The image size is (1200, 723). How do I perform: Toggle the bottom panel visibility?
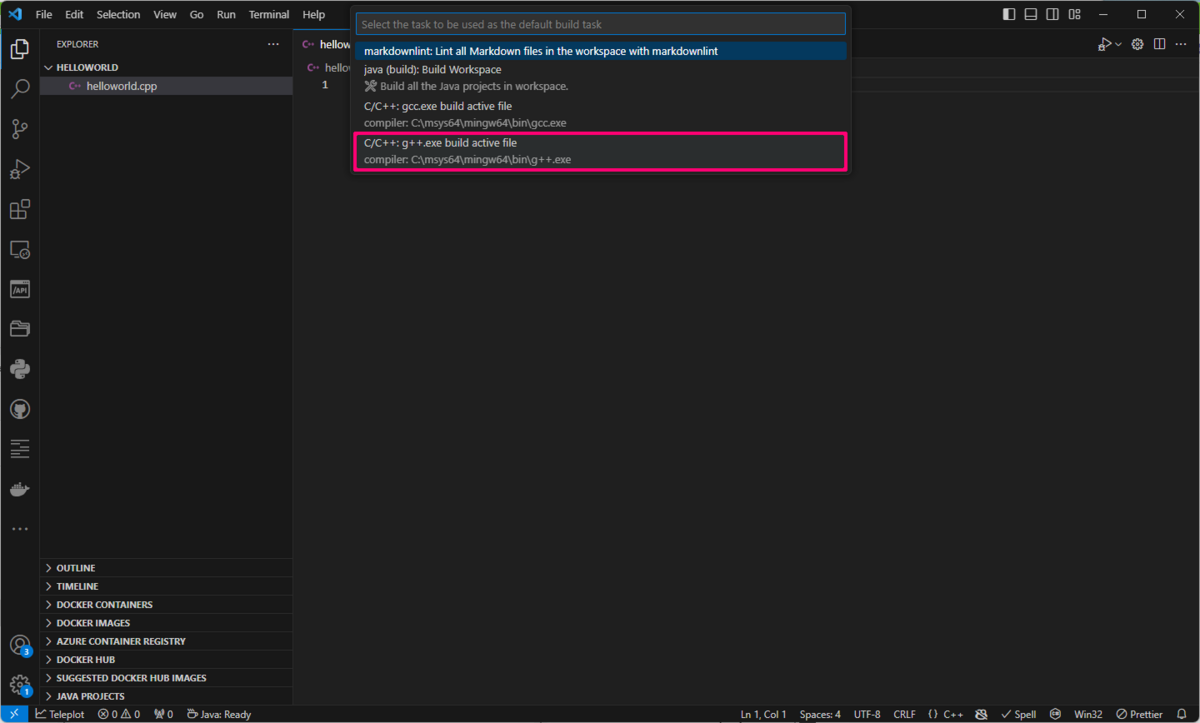1030,14
